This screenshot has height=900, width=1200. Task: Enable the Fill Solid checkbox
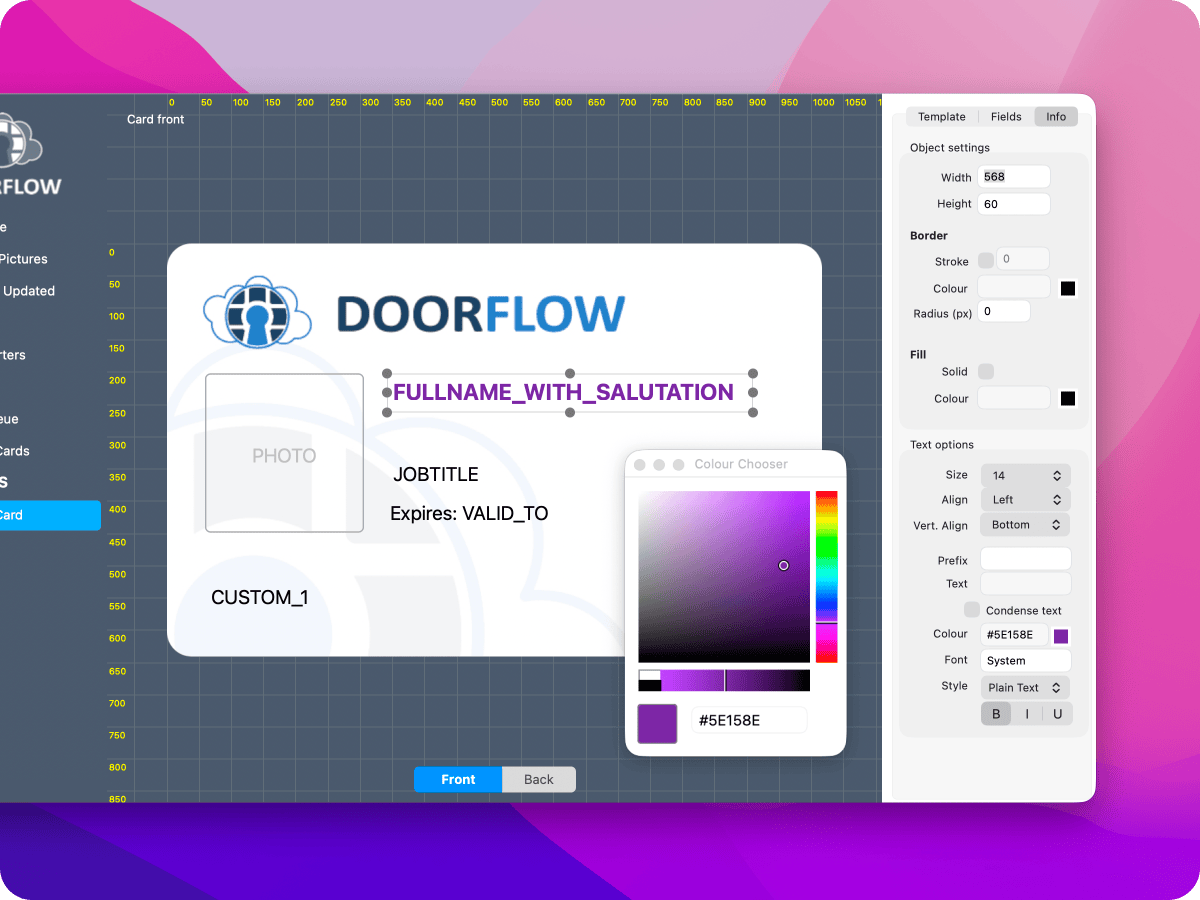pyautogui.click(x=986, y=372)
